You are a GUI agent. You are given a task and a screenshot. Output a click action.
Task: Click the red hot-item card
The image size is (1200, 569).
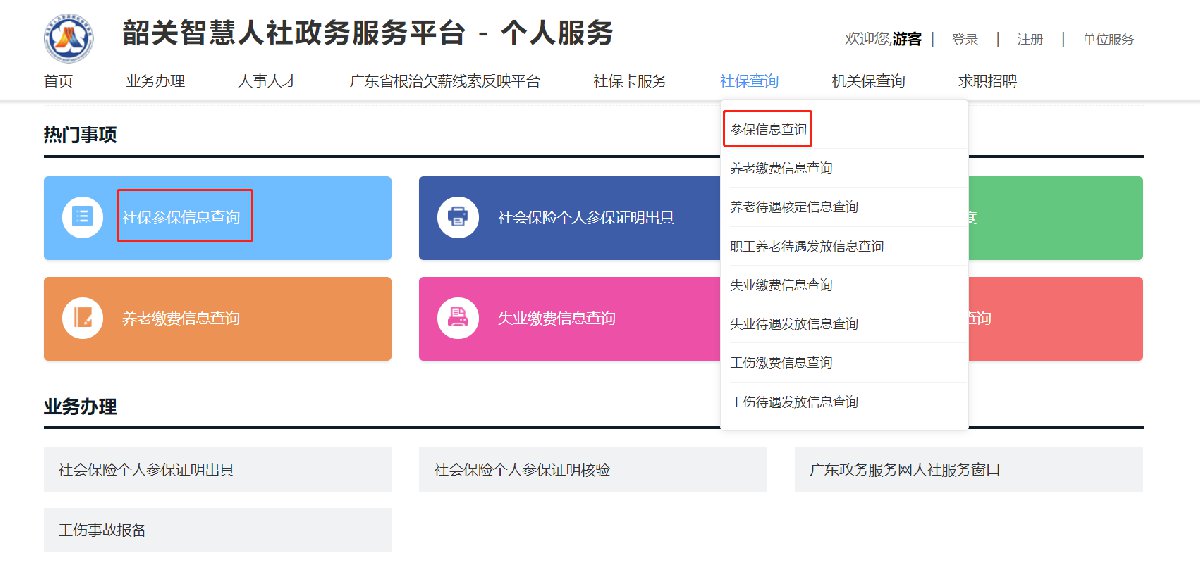pyautogui.click(x=1055, y=318)
